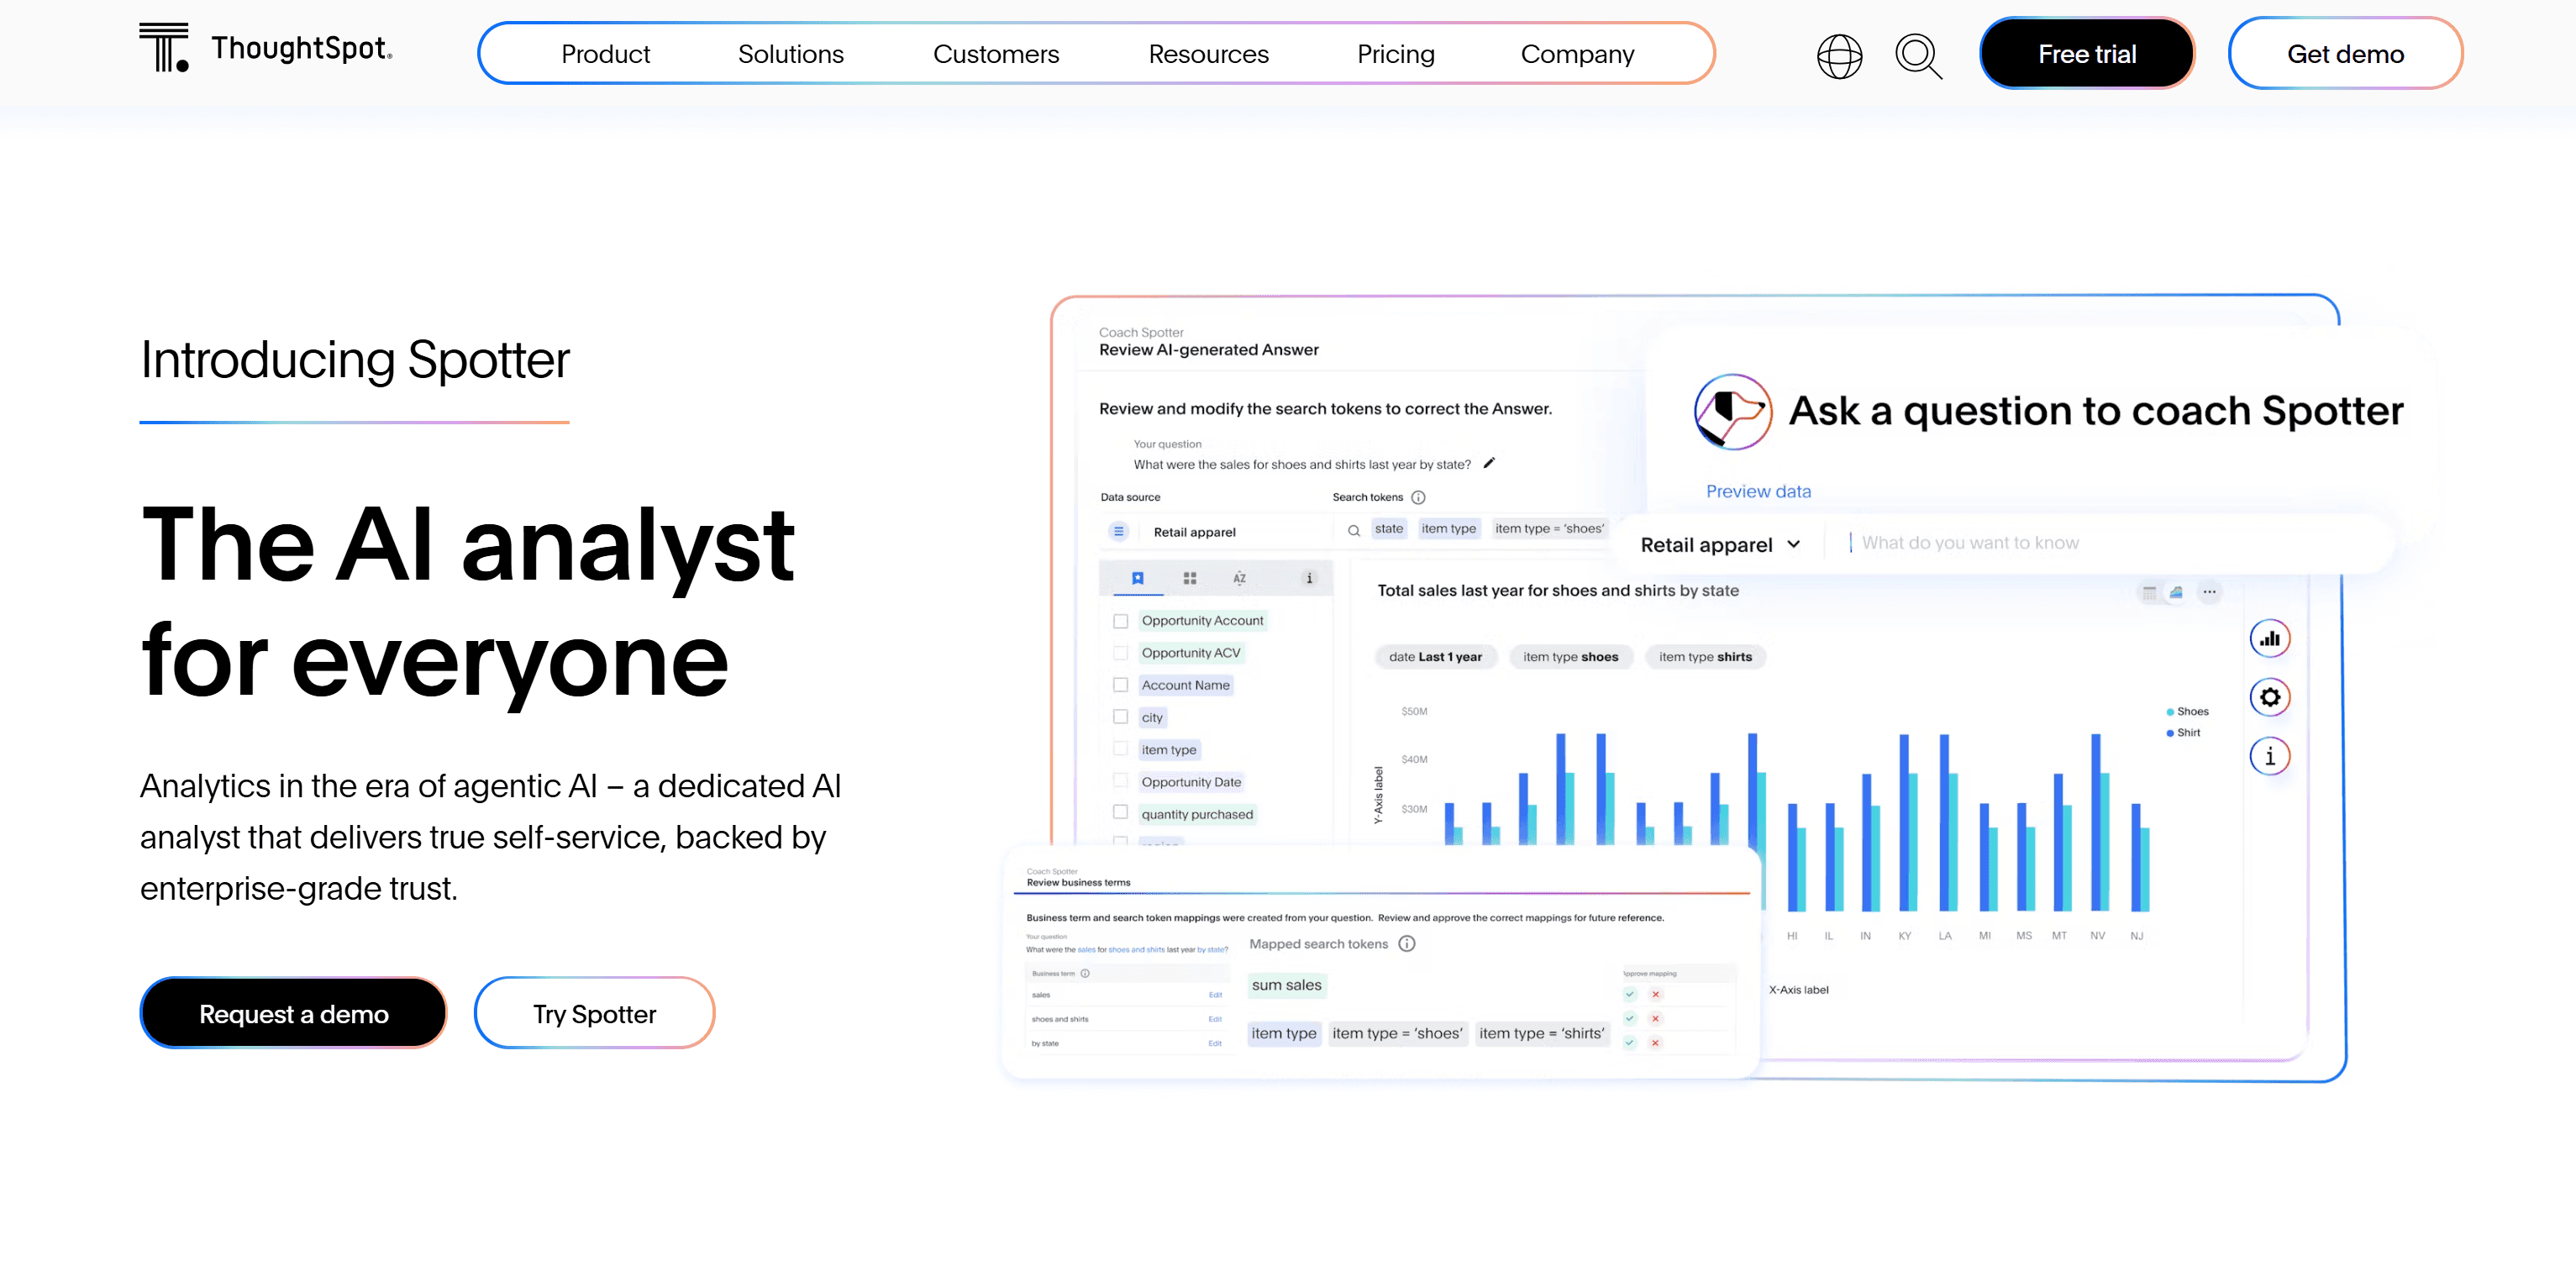The image size is (2576, 1266).
Task: Click the Try Spotter button
Action: coord(594,1013)
